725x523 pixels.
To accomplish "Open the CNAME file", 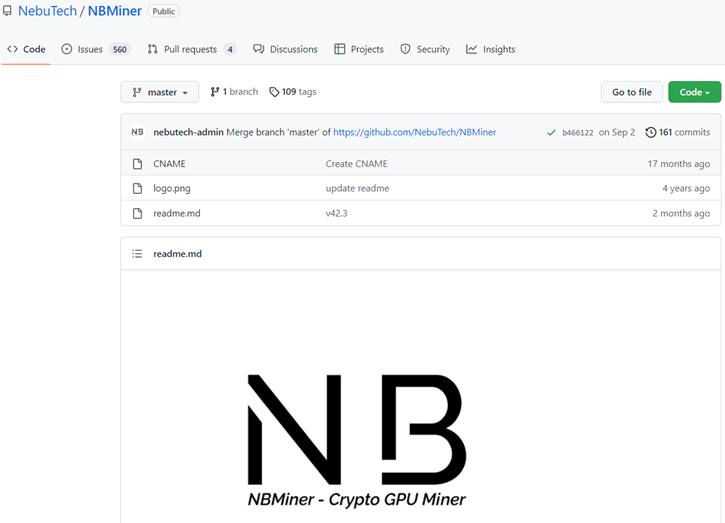I will click(x=169, y=164).
